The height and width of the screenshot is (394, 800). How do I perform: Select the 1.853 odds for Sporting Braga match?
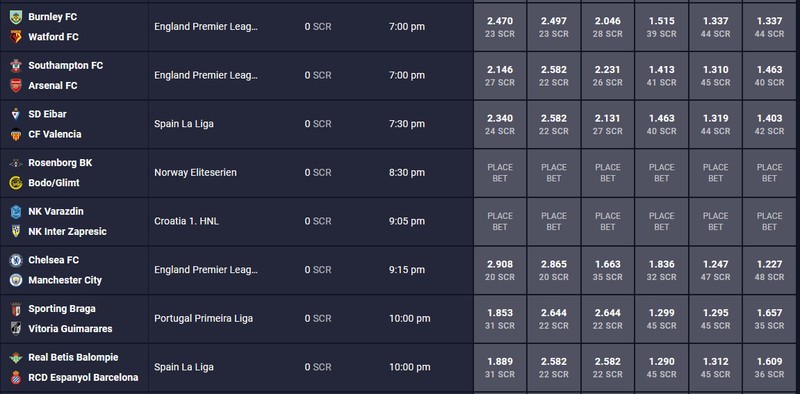pos(499,318)
